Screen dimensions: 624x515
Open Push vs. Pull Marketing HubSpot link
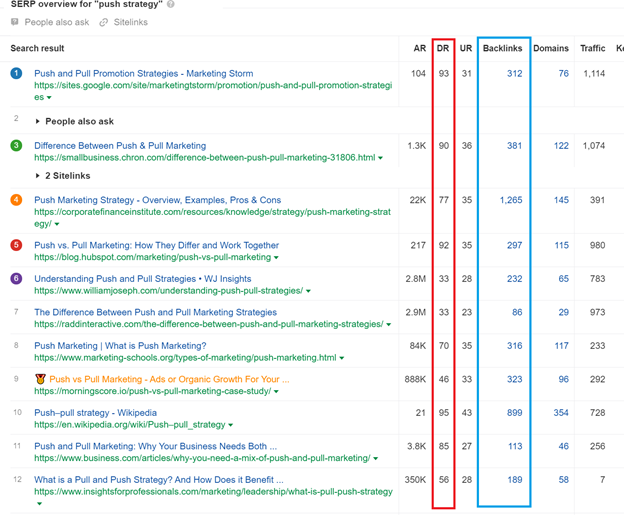pyautogui.click(x=156, y=245)
